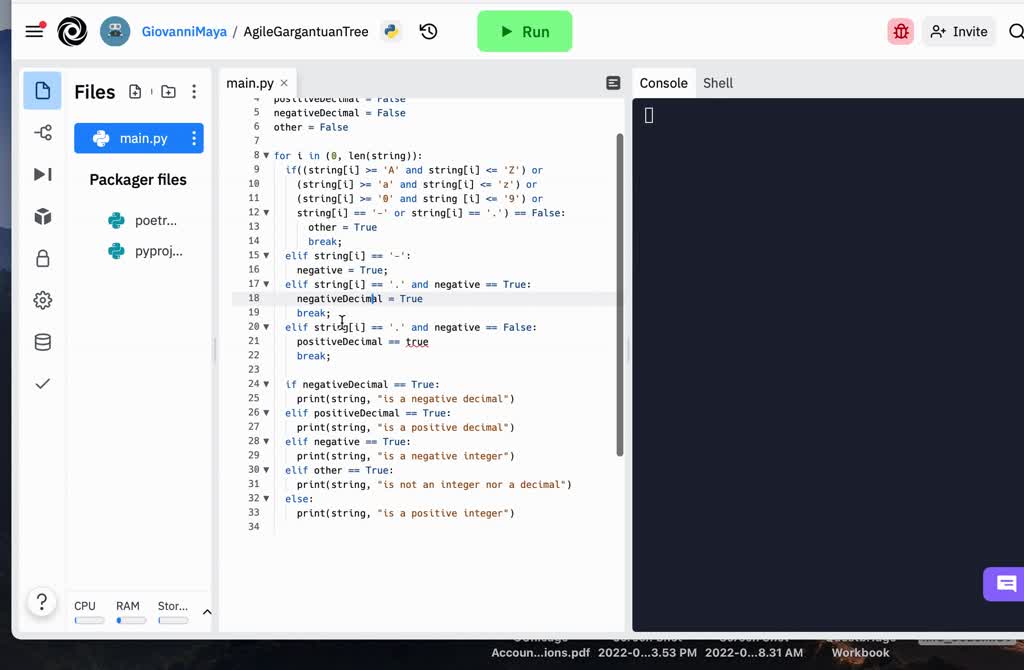The height and width of the screenshot is (670, 1024).
Task: Click the red bug icon
Action: click(x=900, y=32)
